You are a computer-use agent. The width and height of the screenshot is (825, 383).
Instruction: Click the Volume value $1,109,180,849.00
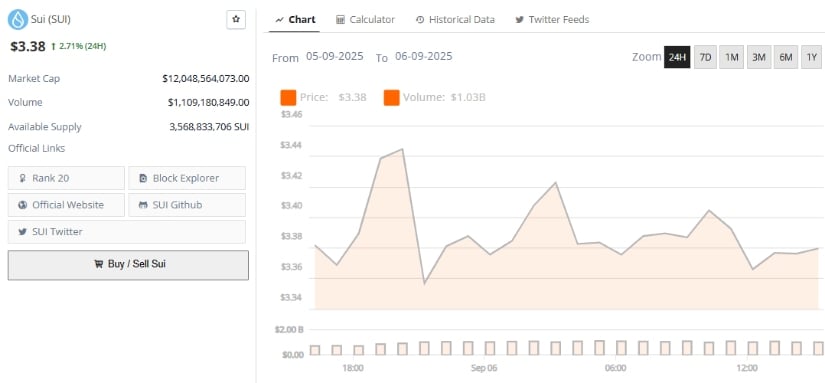208,102
